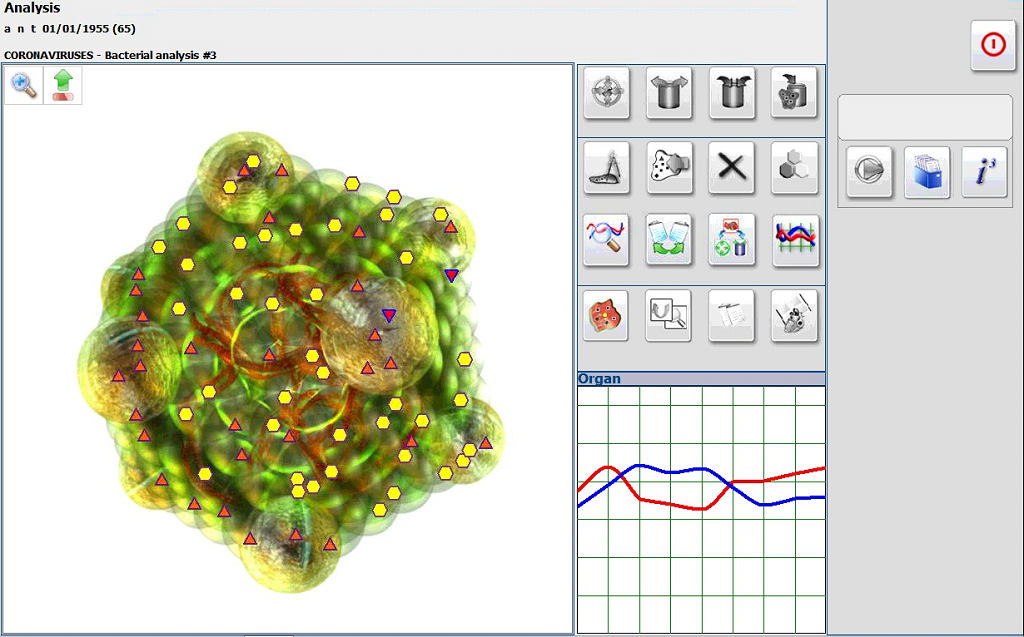Click the zoom-in magnifier icon
Image resolution: width=1024 pixels, height=637 pixels.
tap(24, 86)
